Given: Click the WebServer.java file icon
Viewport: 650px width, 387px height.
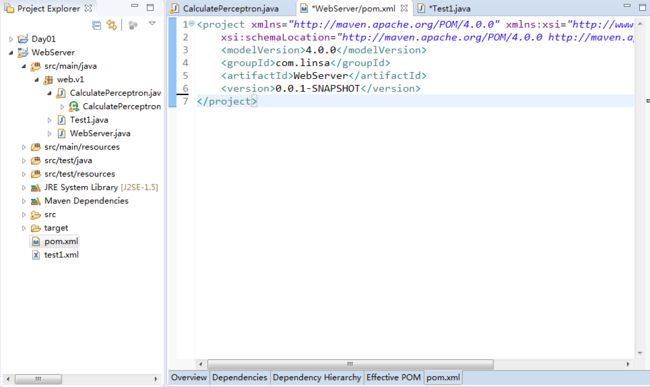Looking at the screenshot, I should coord(61,133).
